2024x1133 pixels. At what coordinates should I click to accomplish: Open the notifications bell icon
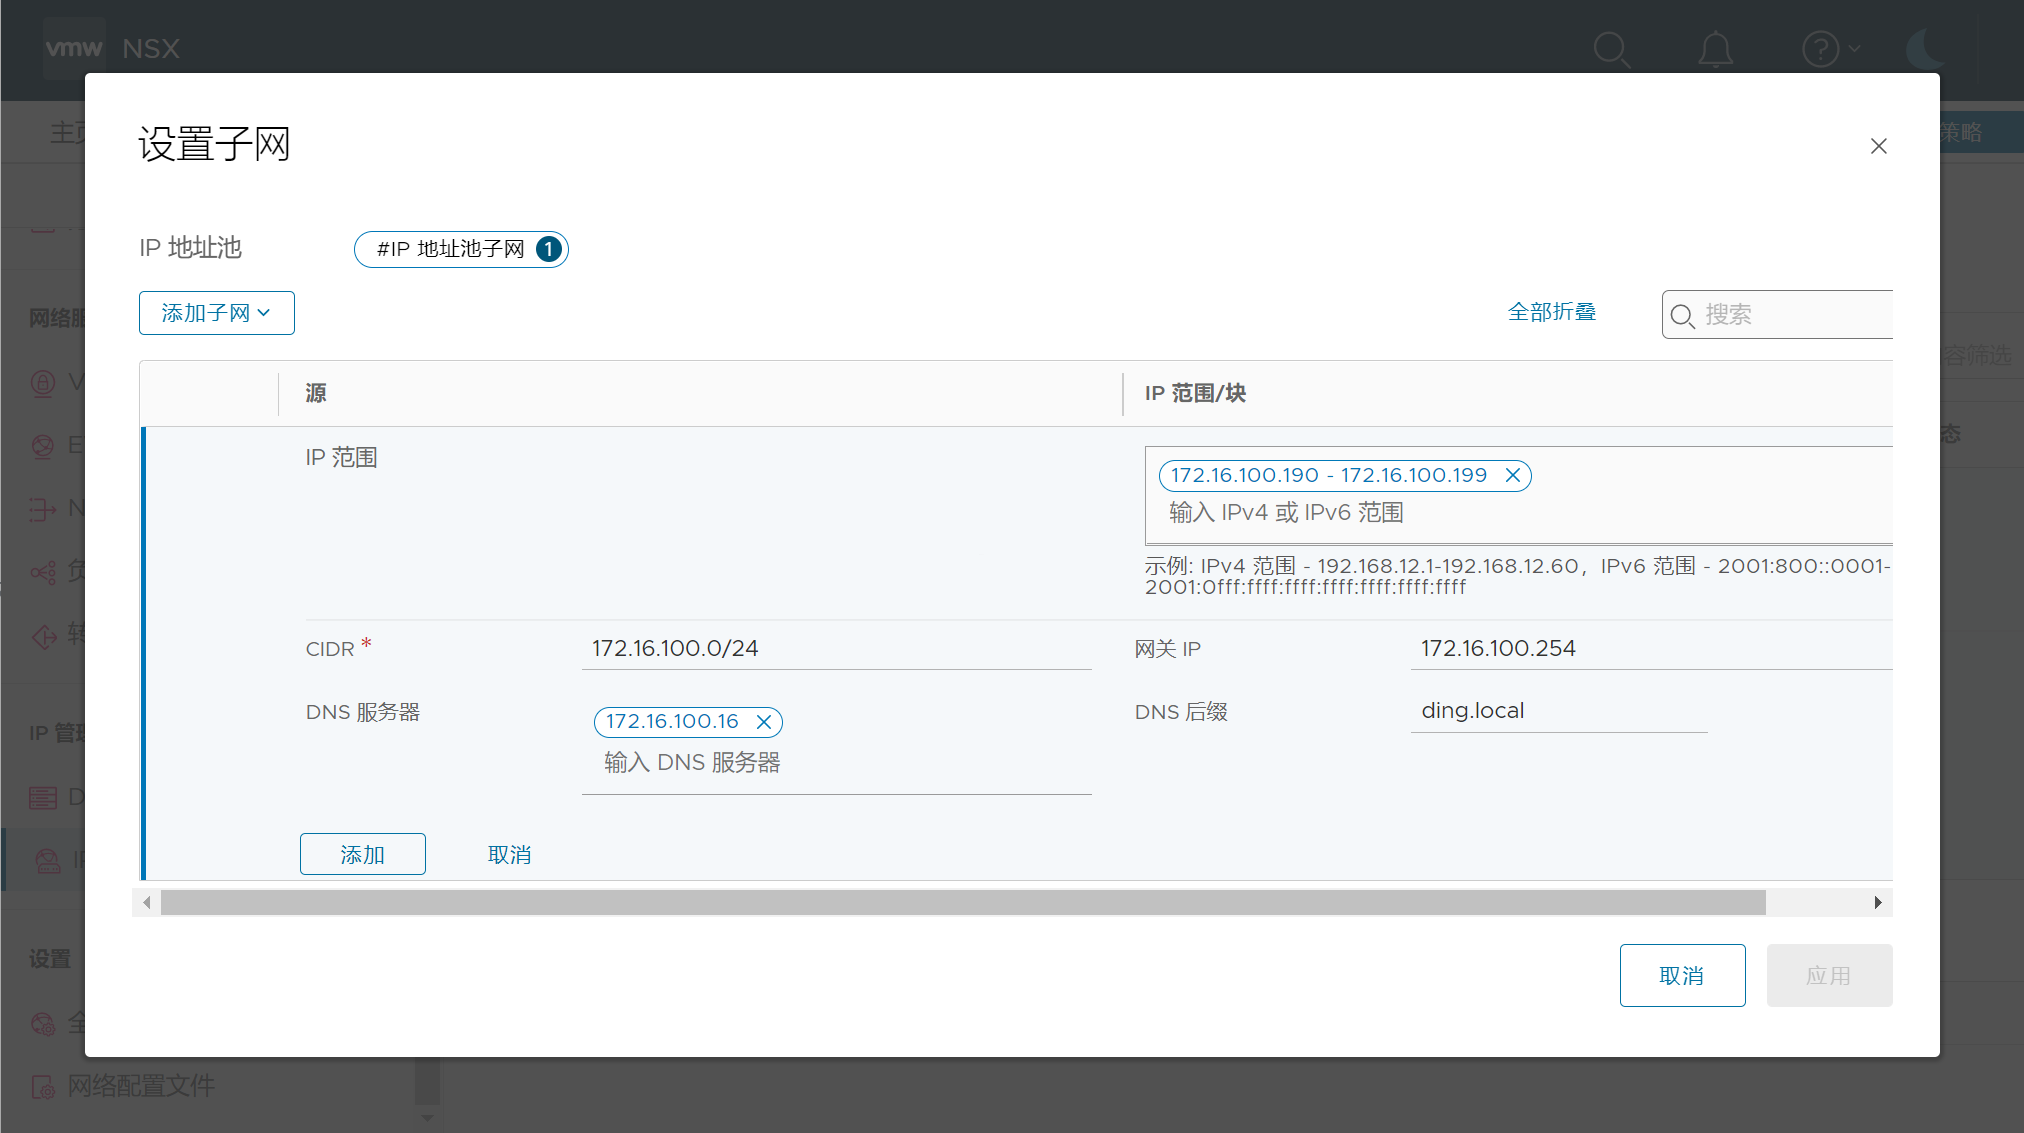coord(1715,48)
